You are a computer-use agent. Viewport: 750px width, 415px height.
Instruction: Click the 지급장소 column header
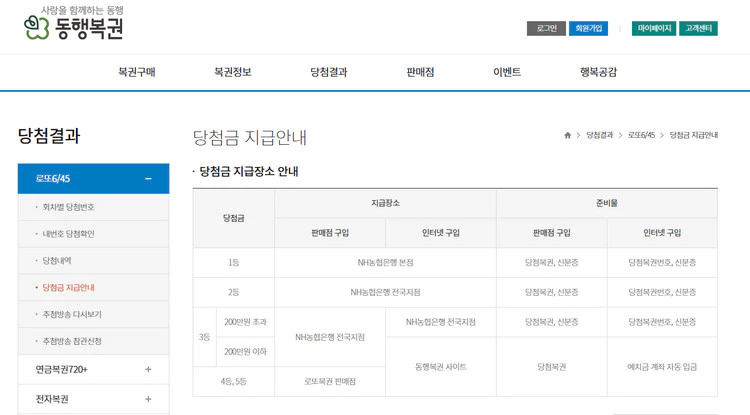click(386, 203)
